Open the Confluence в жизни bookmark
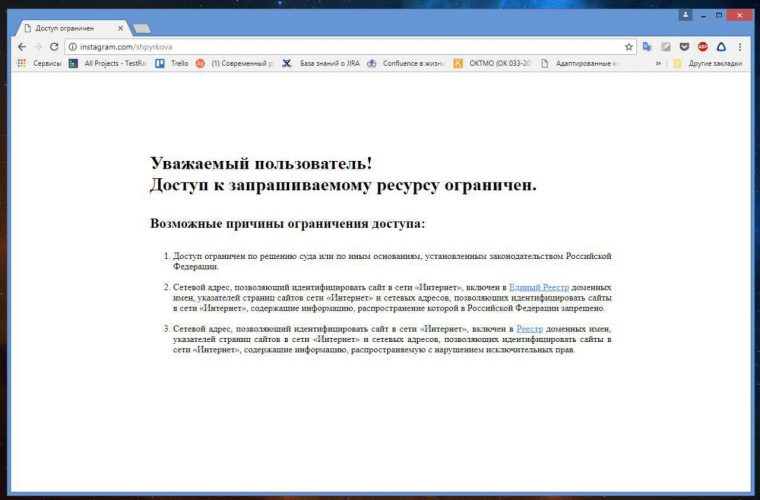This screenshot has height=500, width=760. pyautogui.click(x=406, y=63)
